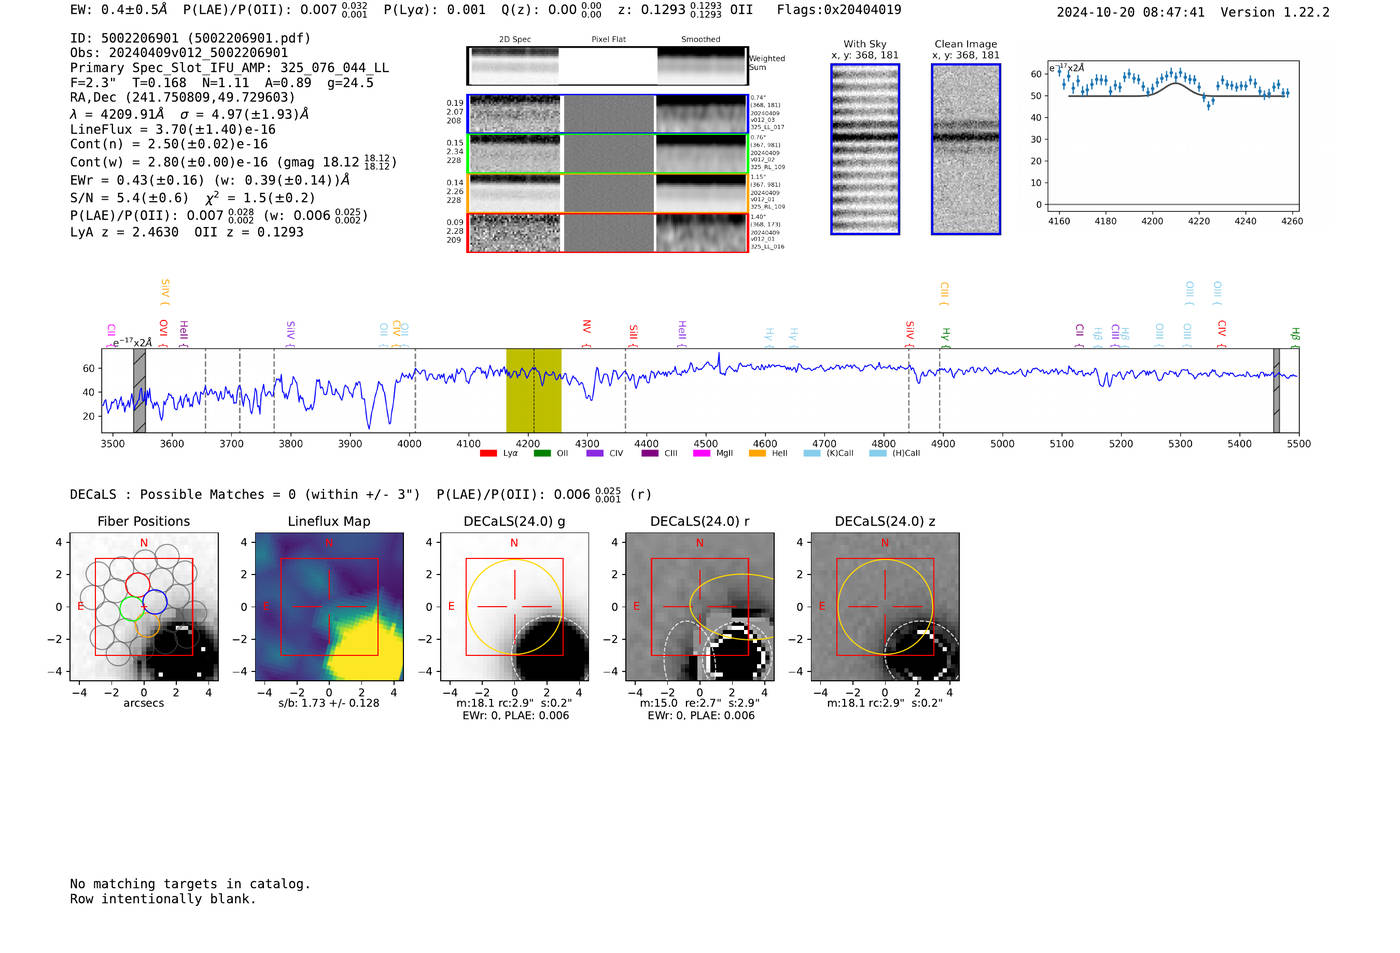Click the P(Lyα): 0.001 header value
The image size is (1400, 953).
click(x=435, y=10)
